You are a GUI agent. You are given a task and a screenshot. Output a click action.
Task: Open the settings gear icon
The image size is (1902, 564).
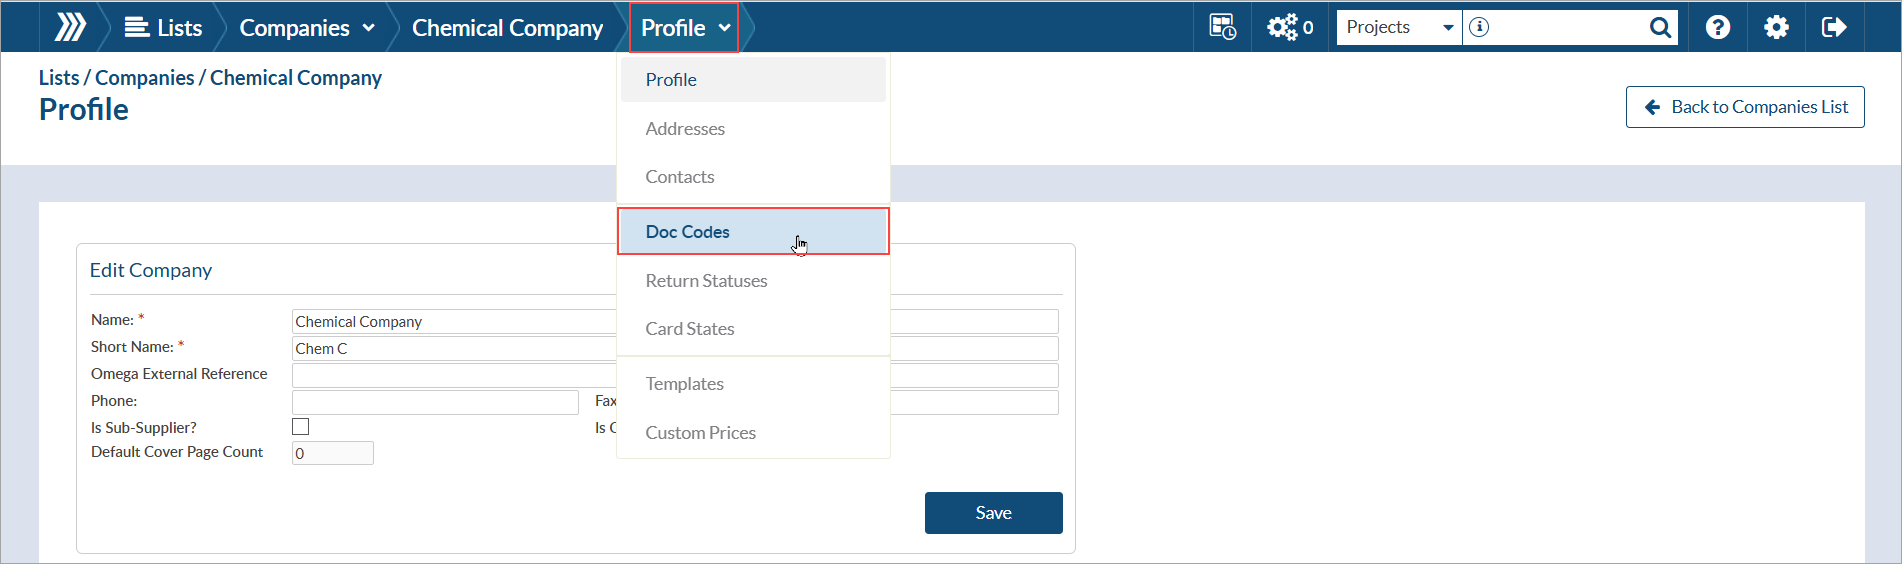coord(1776,27)
